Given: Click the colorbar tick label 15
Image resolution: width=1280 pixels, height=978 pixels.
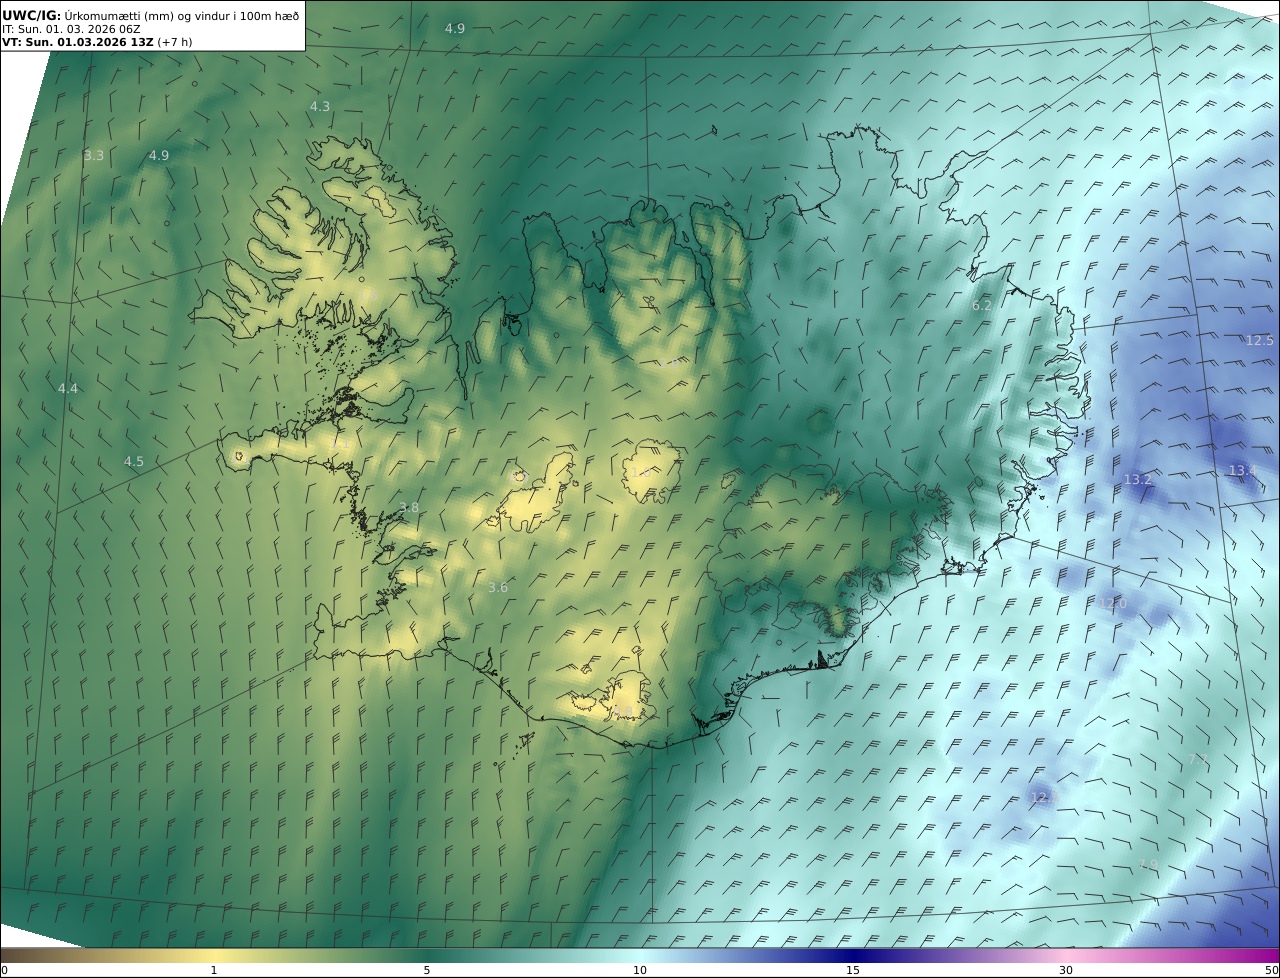Looking at the screenshot, I should coord(853,970).
